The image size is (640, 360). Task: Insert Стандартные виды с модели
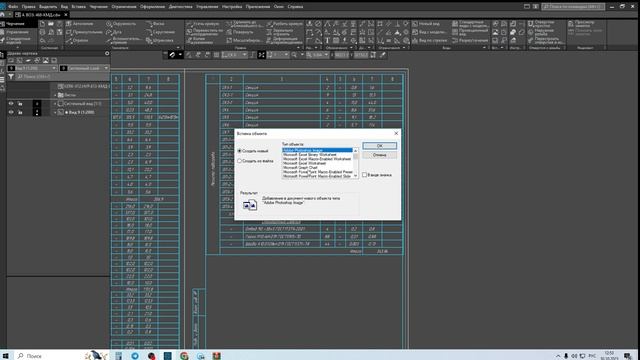pos(470,24)
